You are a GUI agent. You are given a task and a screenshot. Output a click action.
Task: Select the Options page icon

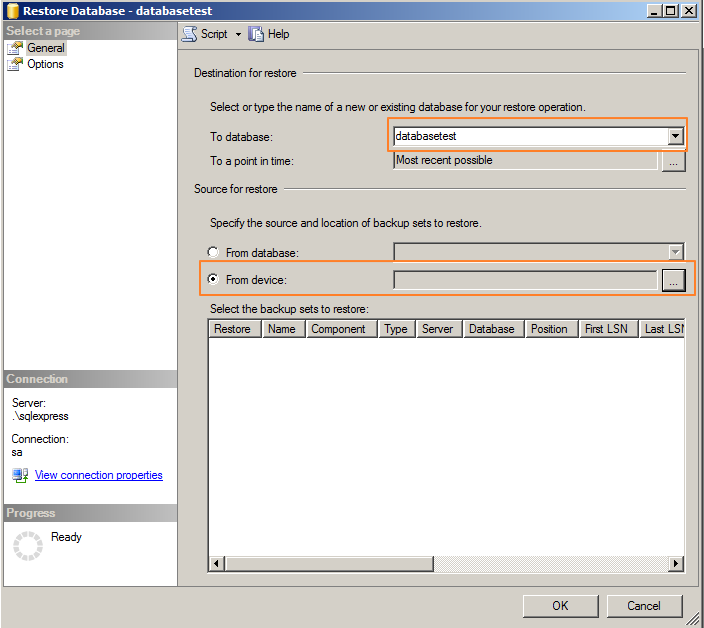[15, 64]
